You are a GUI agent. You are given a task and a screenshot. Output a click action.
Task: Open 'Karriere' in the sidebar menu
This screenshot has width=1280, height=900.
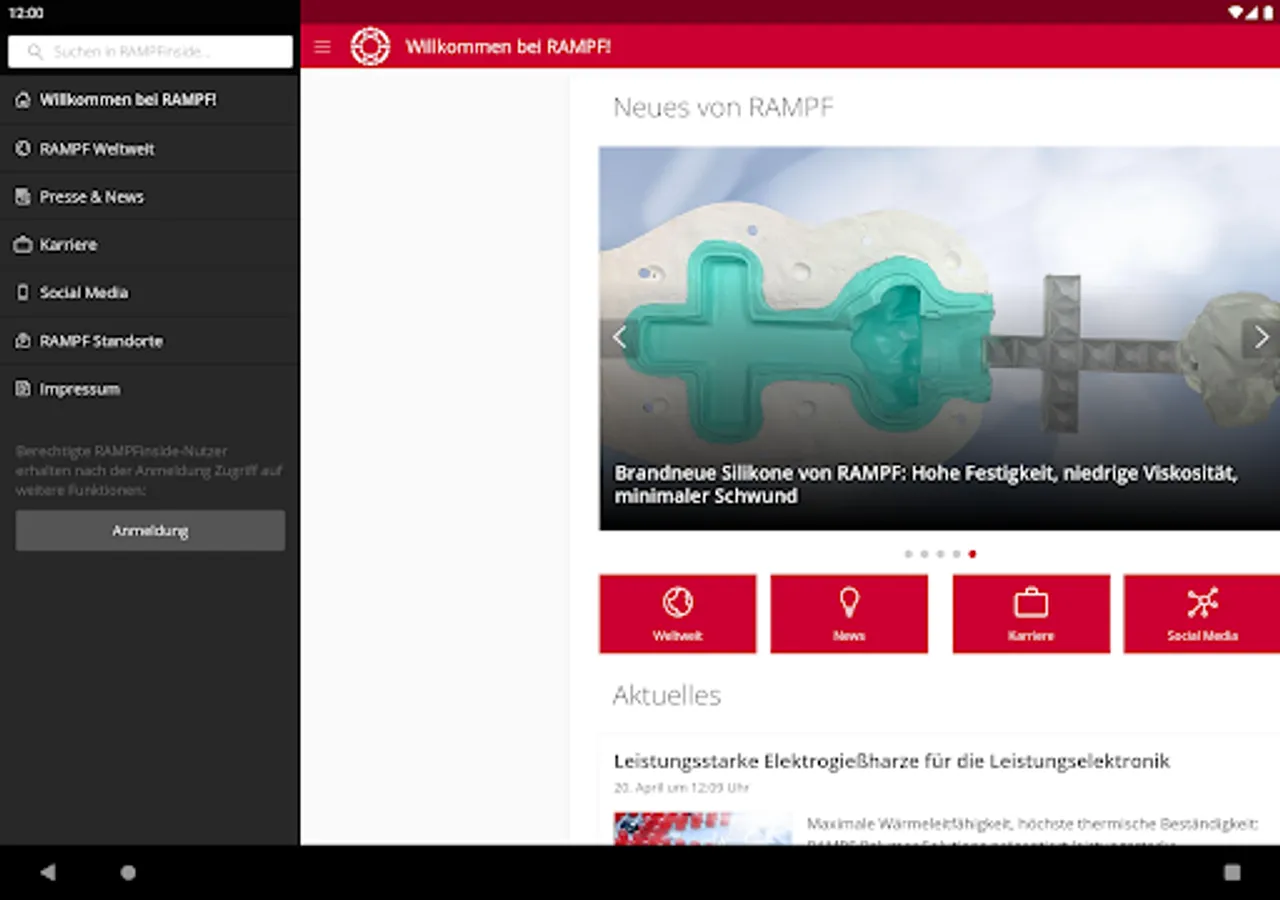tap(150, 245)
